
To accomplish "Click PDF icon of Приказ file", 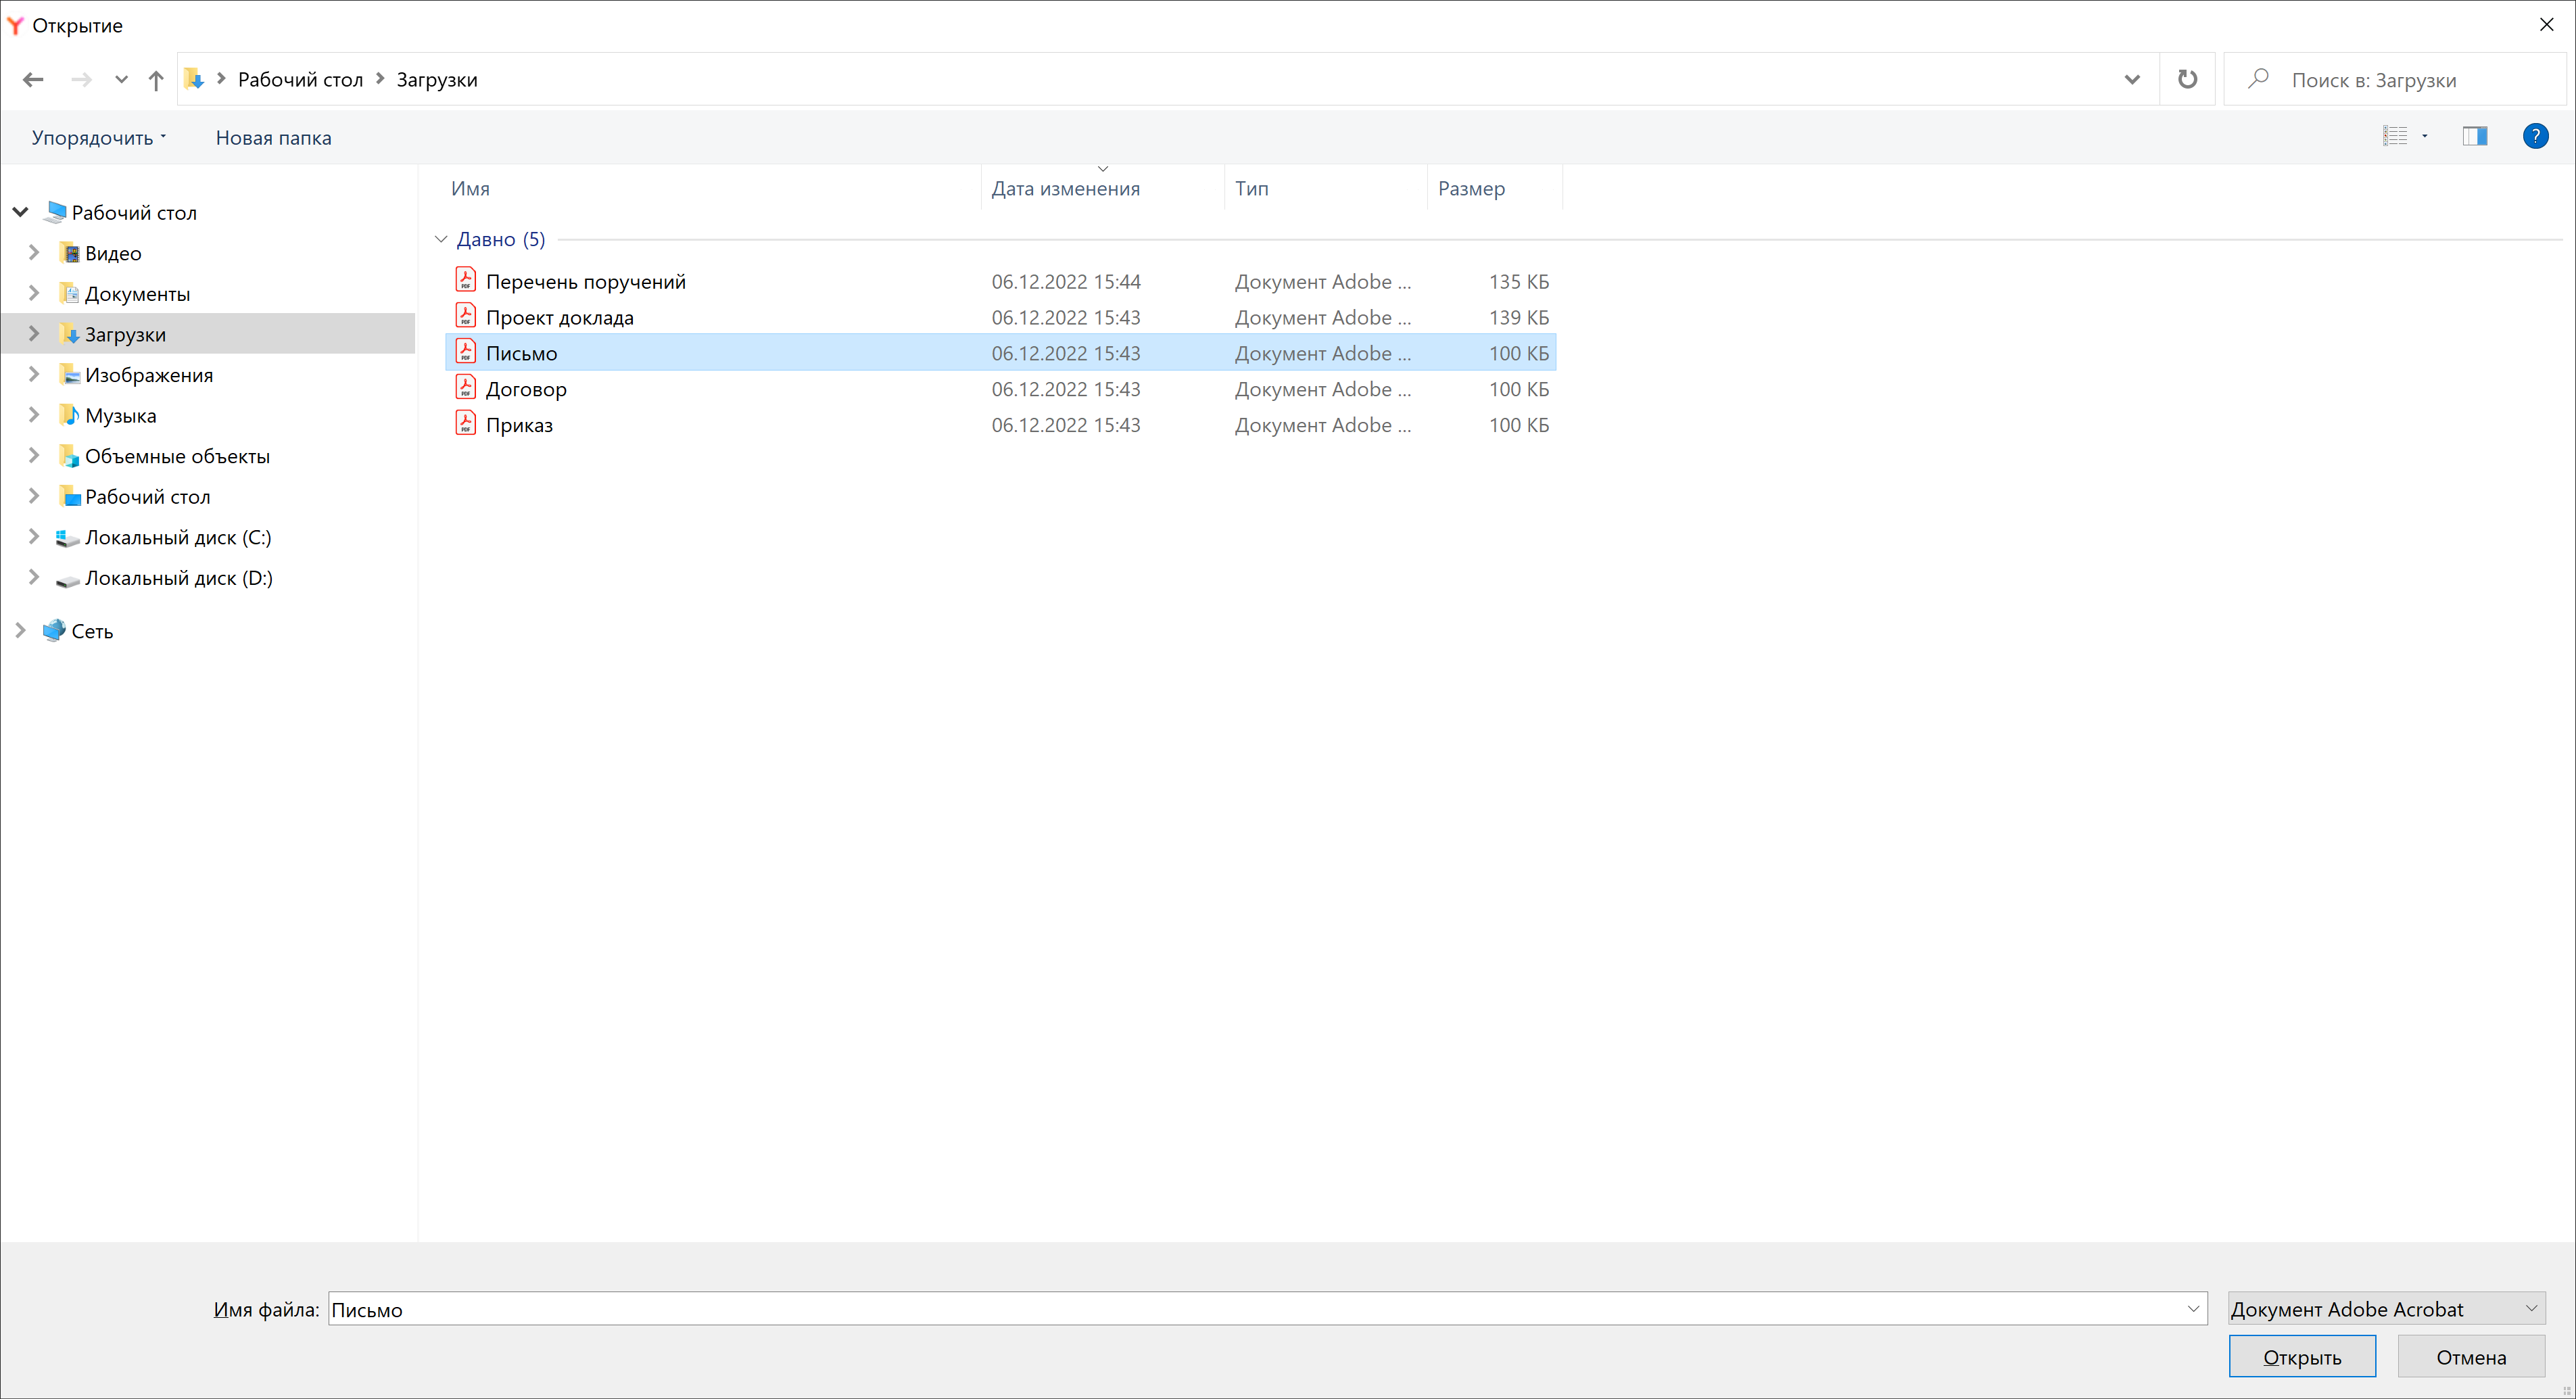I will pyautogui.click(x=465, y=423).
